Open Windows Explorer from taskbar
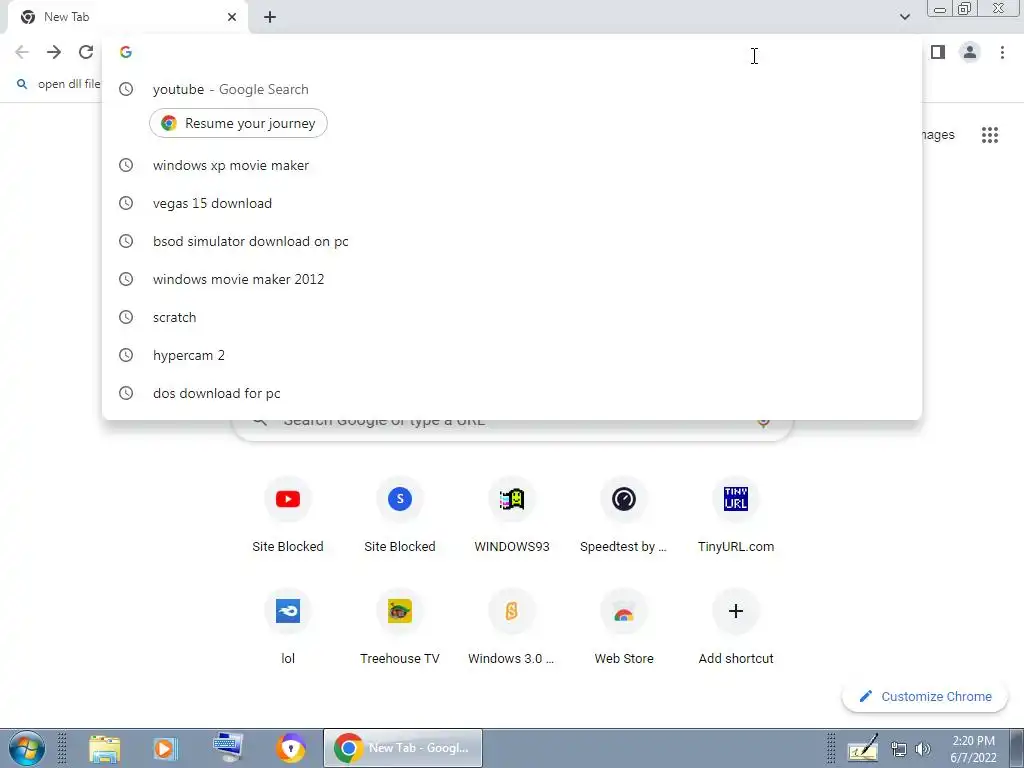1024x768 pixels. coord(104,748)
